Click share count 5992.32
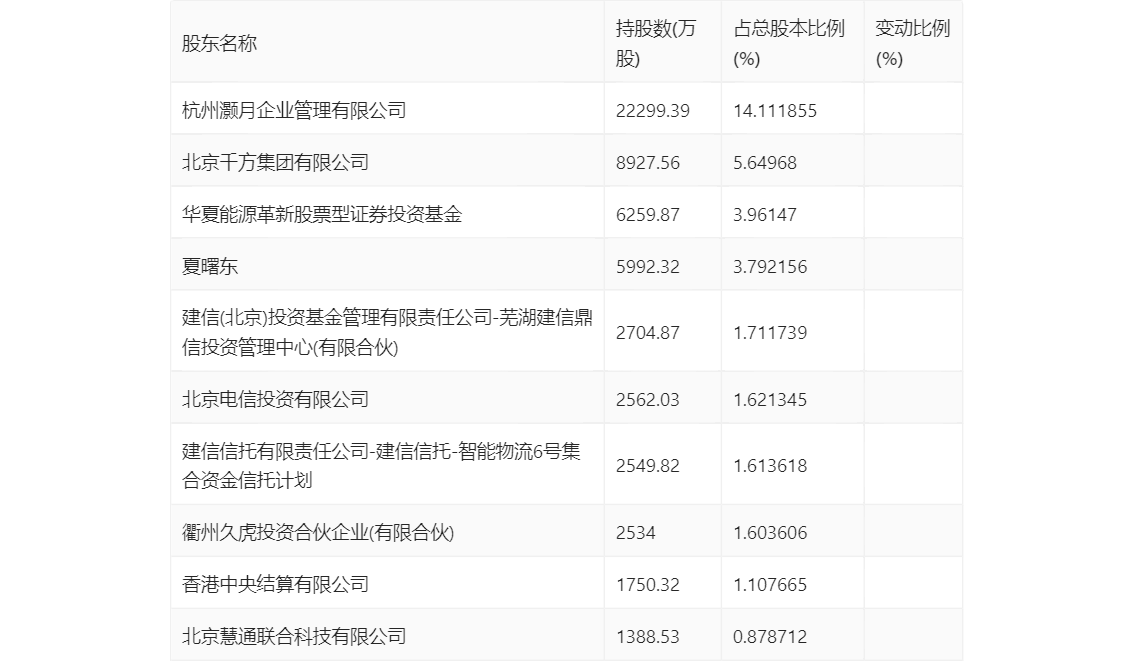 coord(647,267)
